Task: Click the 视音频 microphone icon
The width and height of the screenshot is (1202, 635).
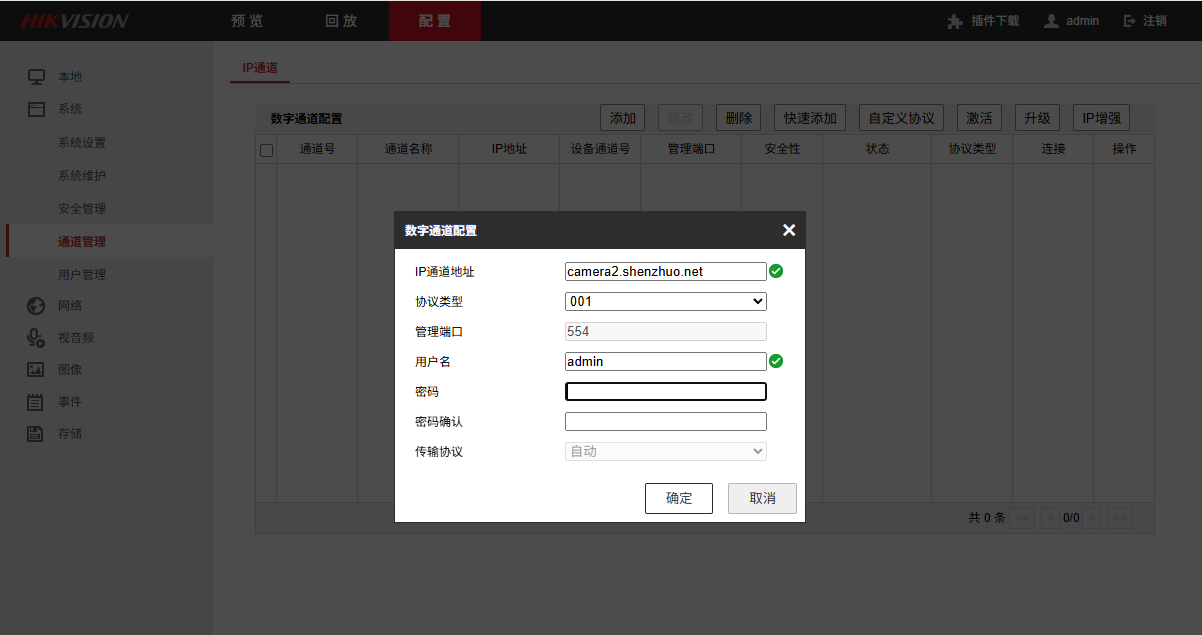Action: pyautogui.click(x=36, y=338)
